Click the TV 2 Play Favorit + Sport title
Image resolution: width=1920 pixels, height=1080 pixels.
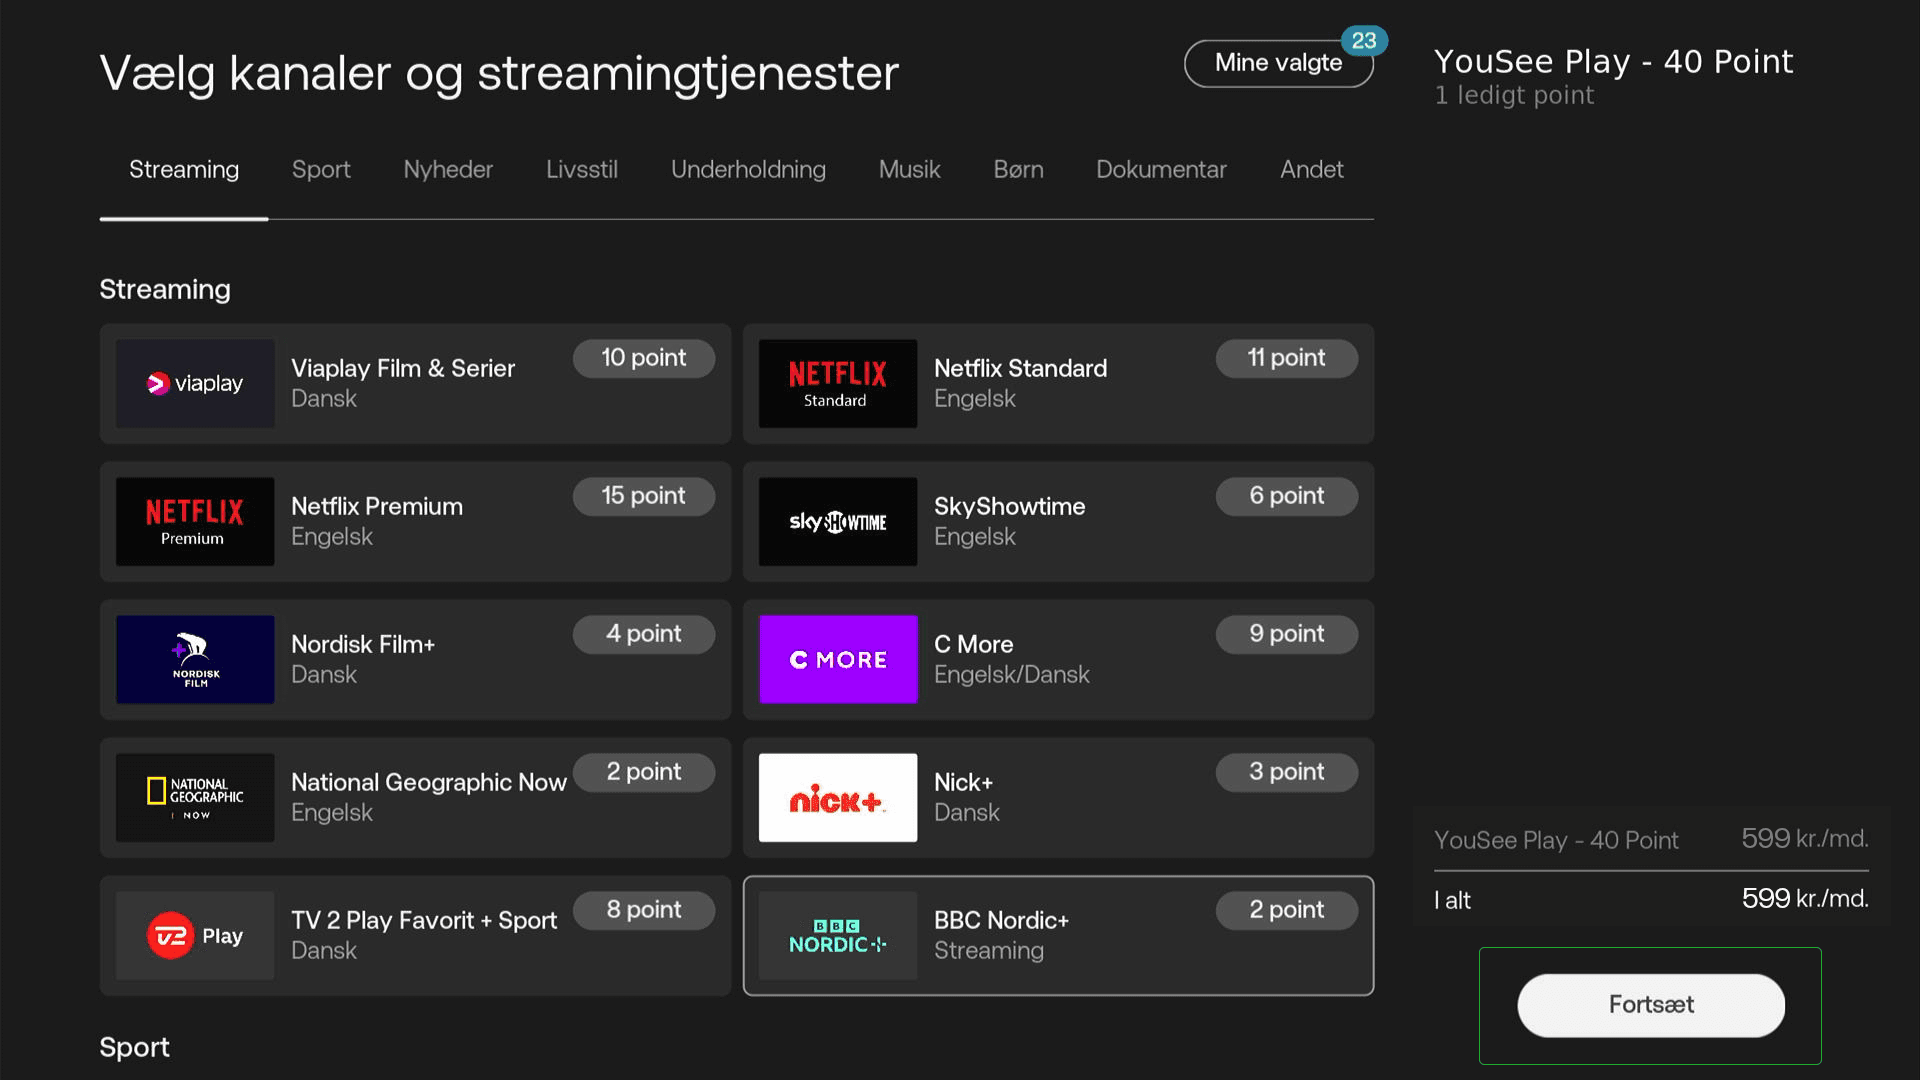[424, 921]
